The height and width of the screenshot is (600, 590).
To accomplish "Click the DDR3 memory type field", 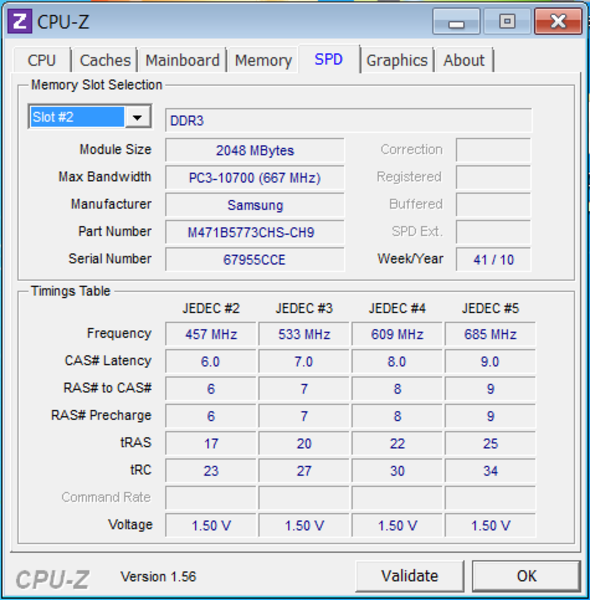I will (x=348, y=121).
